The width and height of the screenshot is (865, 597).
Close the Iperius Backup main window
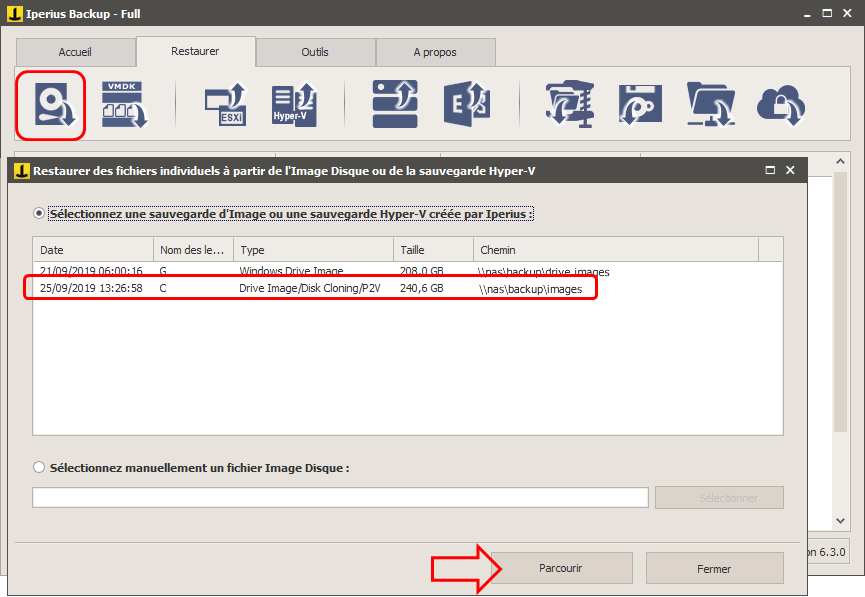click(847, 13)
